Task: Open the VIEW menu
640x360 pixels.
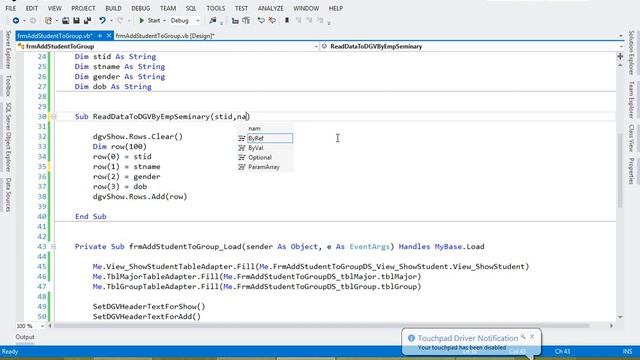Action: point(54,8)
